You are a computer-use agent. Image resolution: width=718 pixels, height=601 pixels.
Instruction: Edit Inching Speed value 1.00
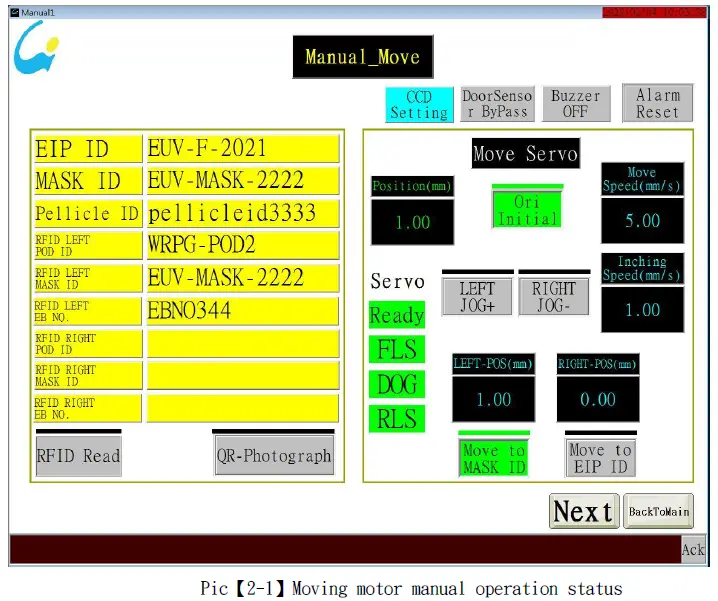(x=642, y=310)
